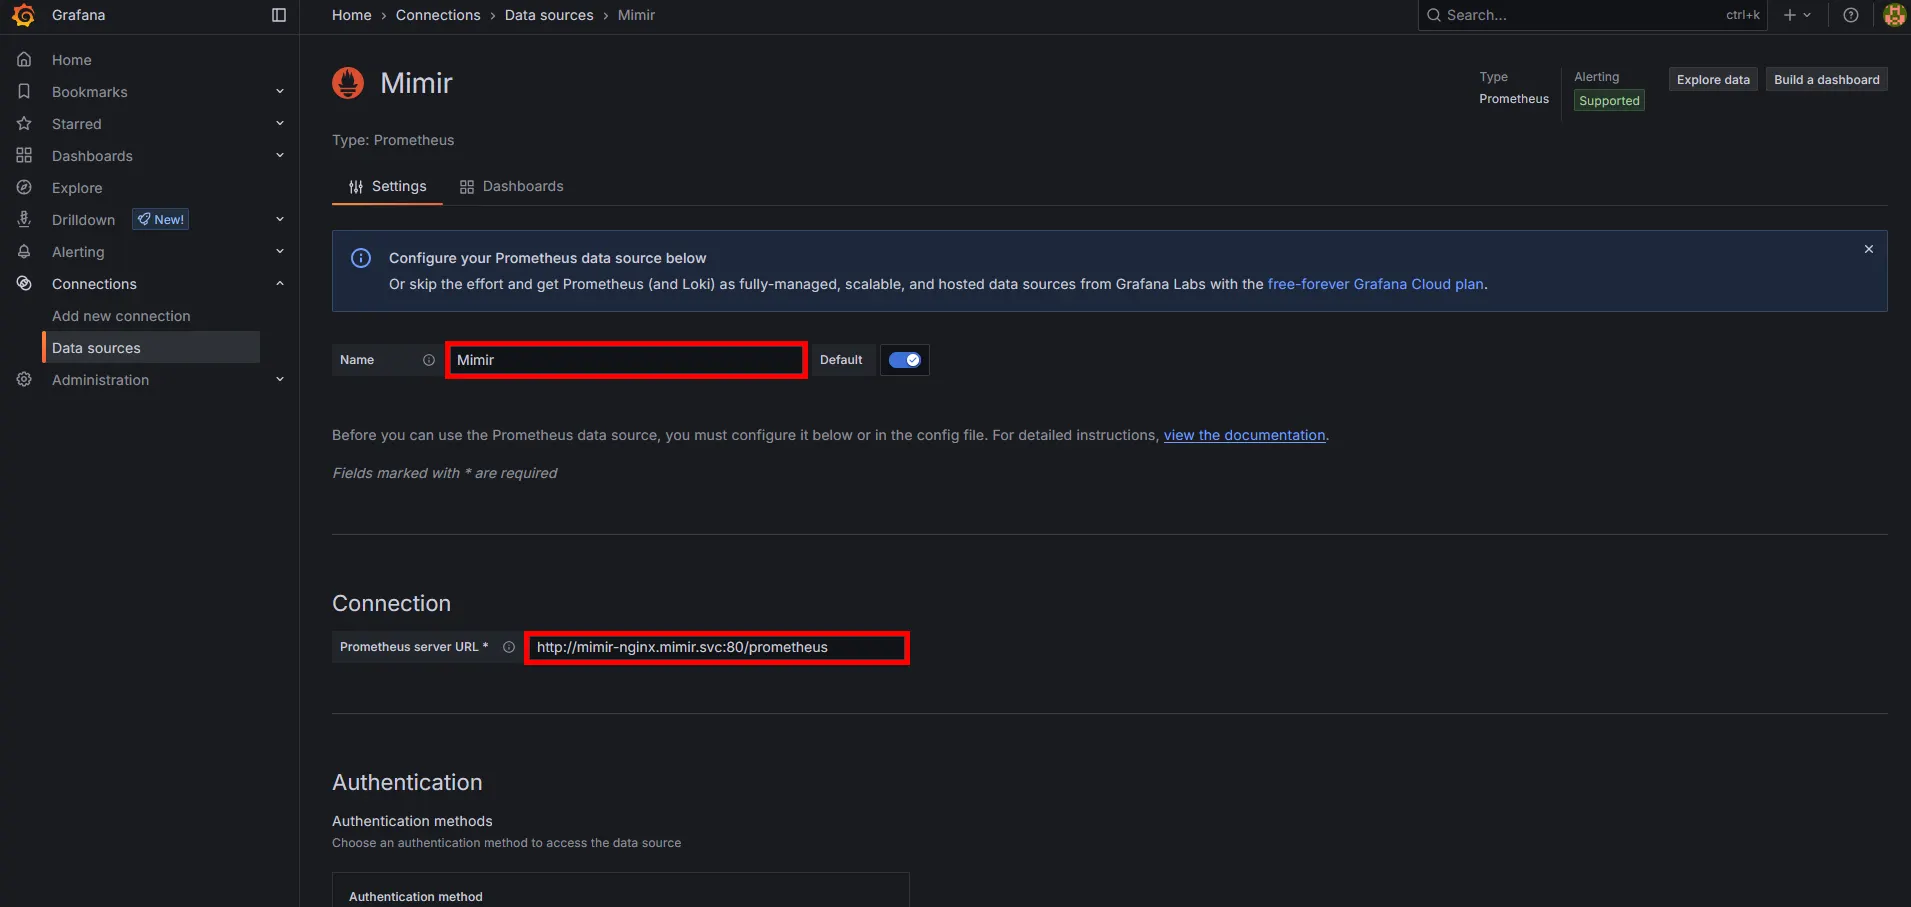
Task: Open Administration label in the sidebar
Action: (100, 380)
